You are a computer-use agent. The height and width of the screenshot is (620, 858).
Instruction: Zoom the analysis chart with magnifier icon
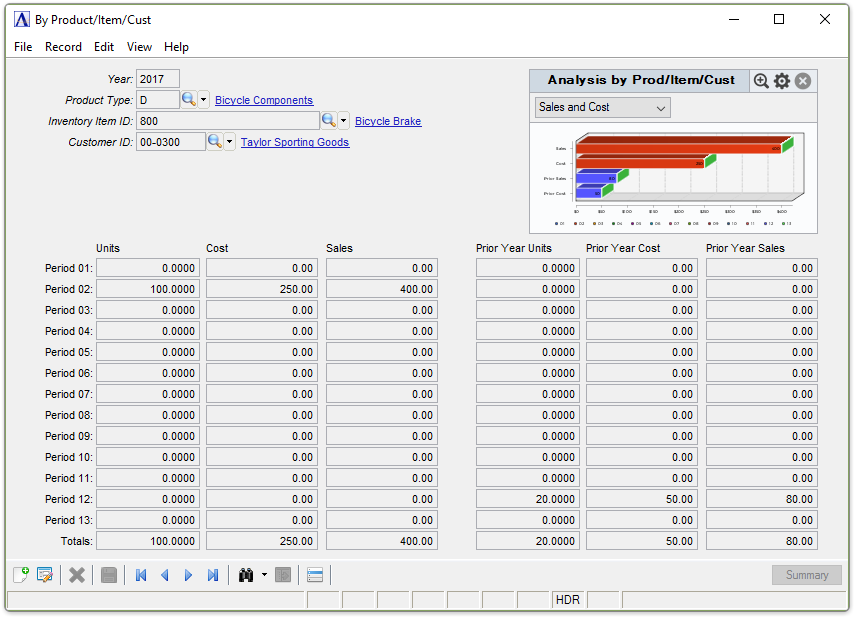point(761,81)
